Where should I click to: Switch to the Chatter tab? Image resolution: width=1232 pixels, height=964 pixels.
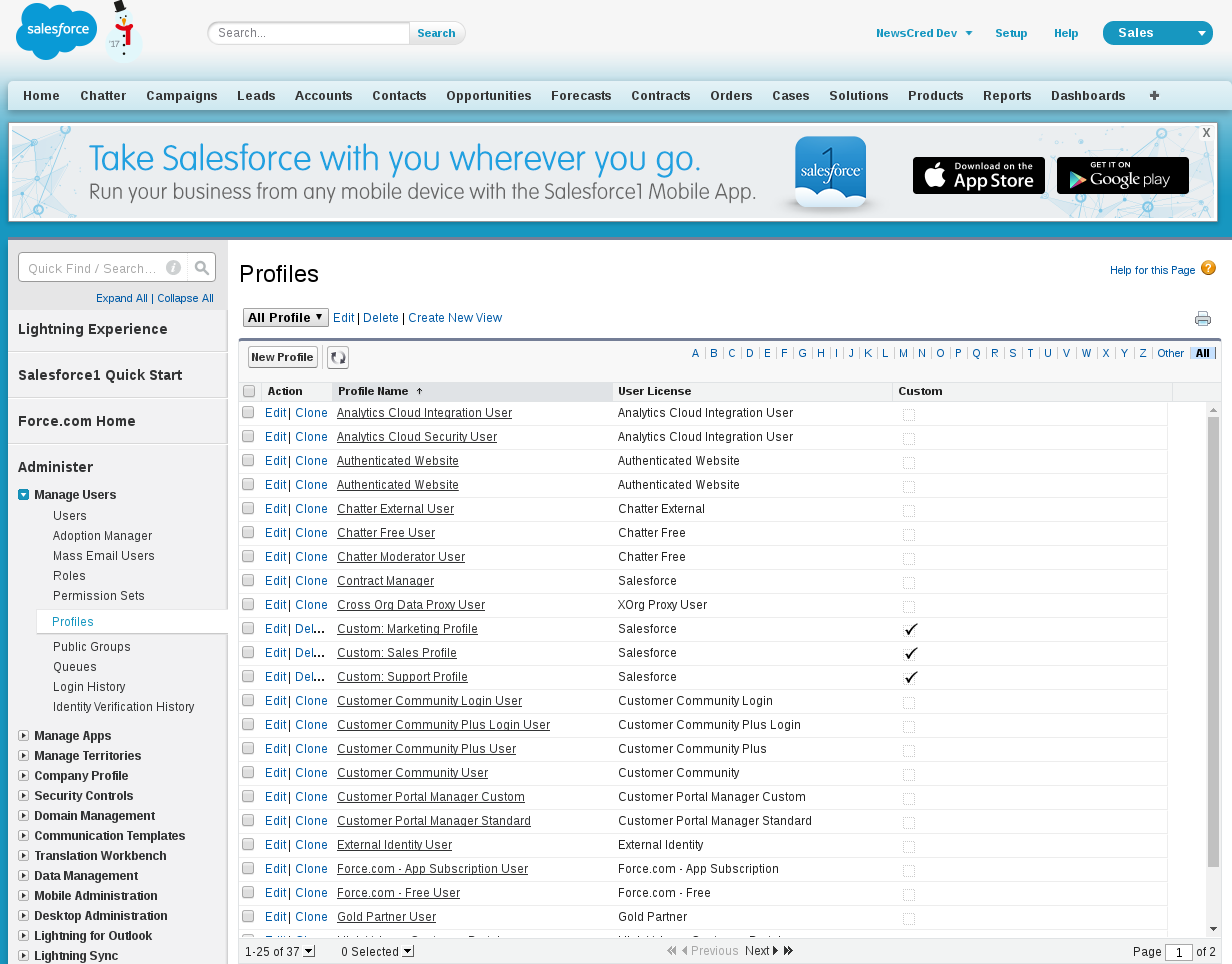(103, 96)
